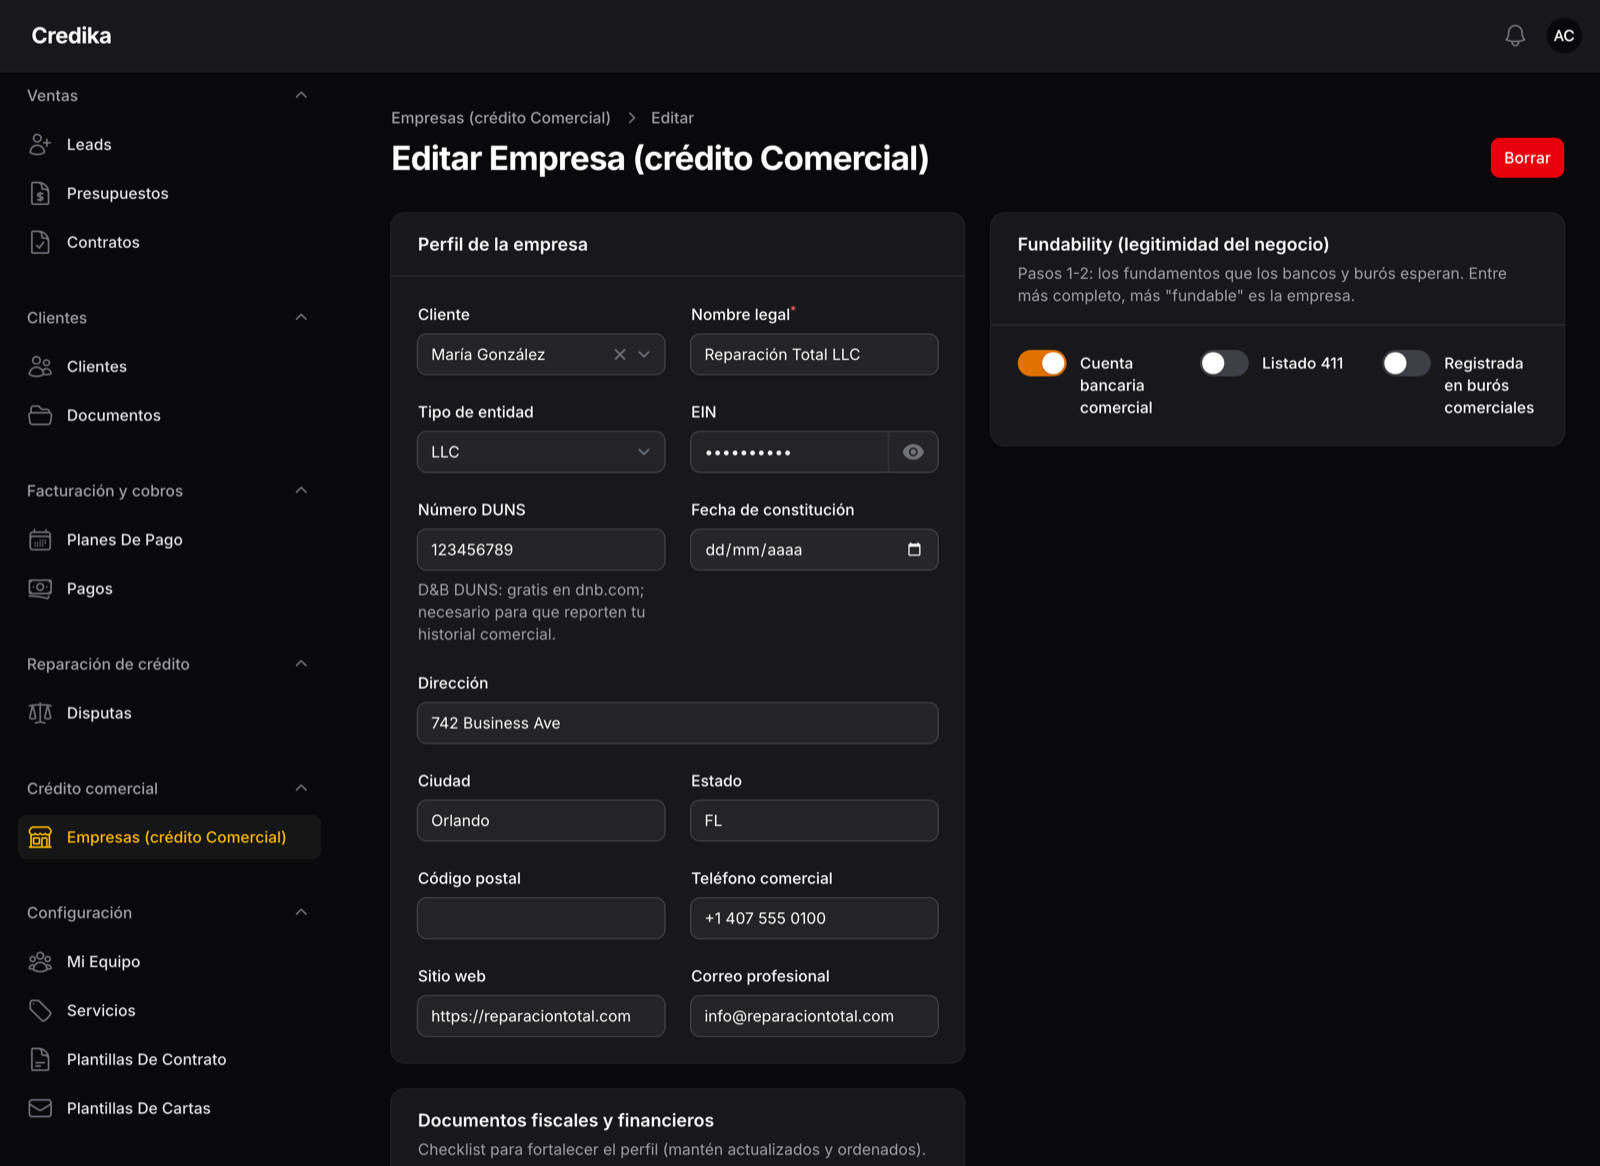Click the Correo profesional field

coord(814,1016)
